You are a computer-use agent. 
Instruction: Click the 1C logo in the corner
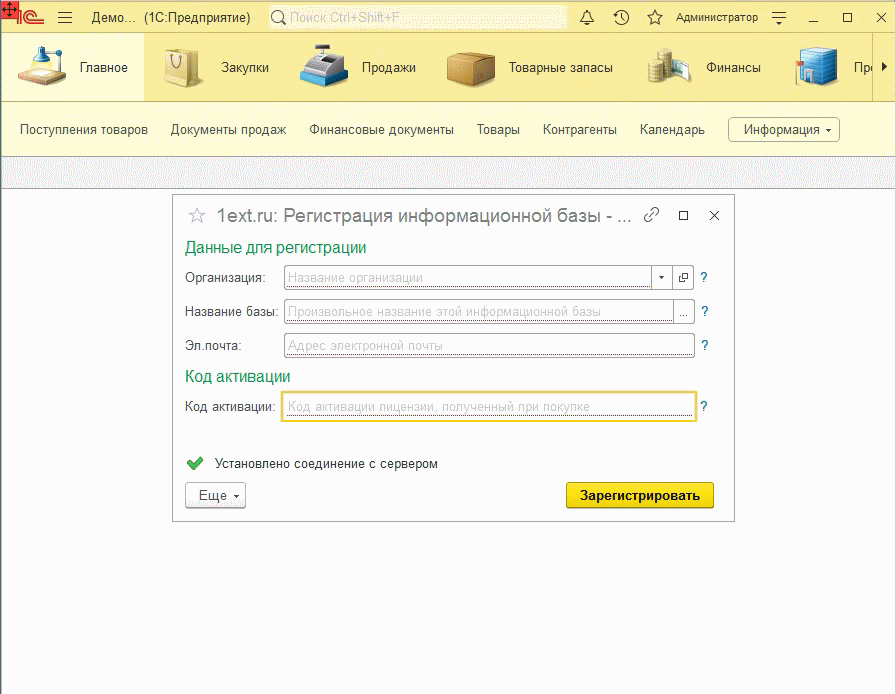tap(29, 16)
